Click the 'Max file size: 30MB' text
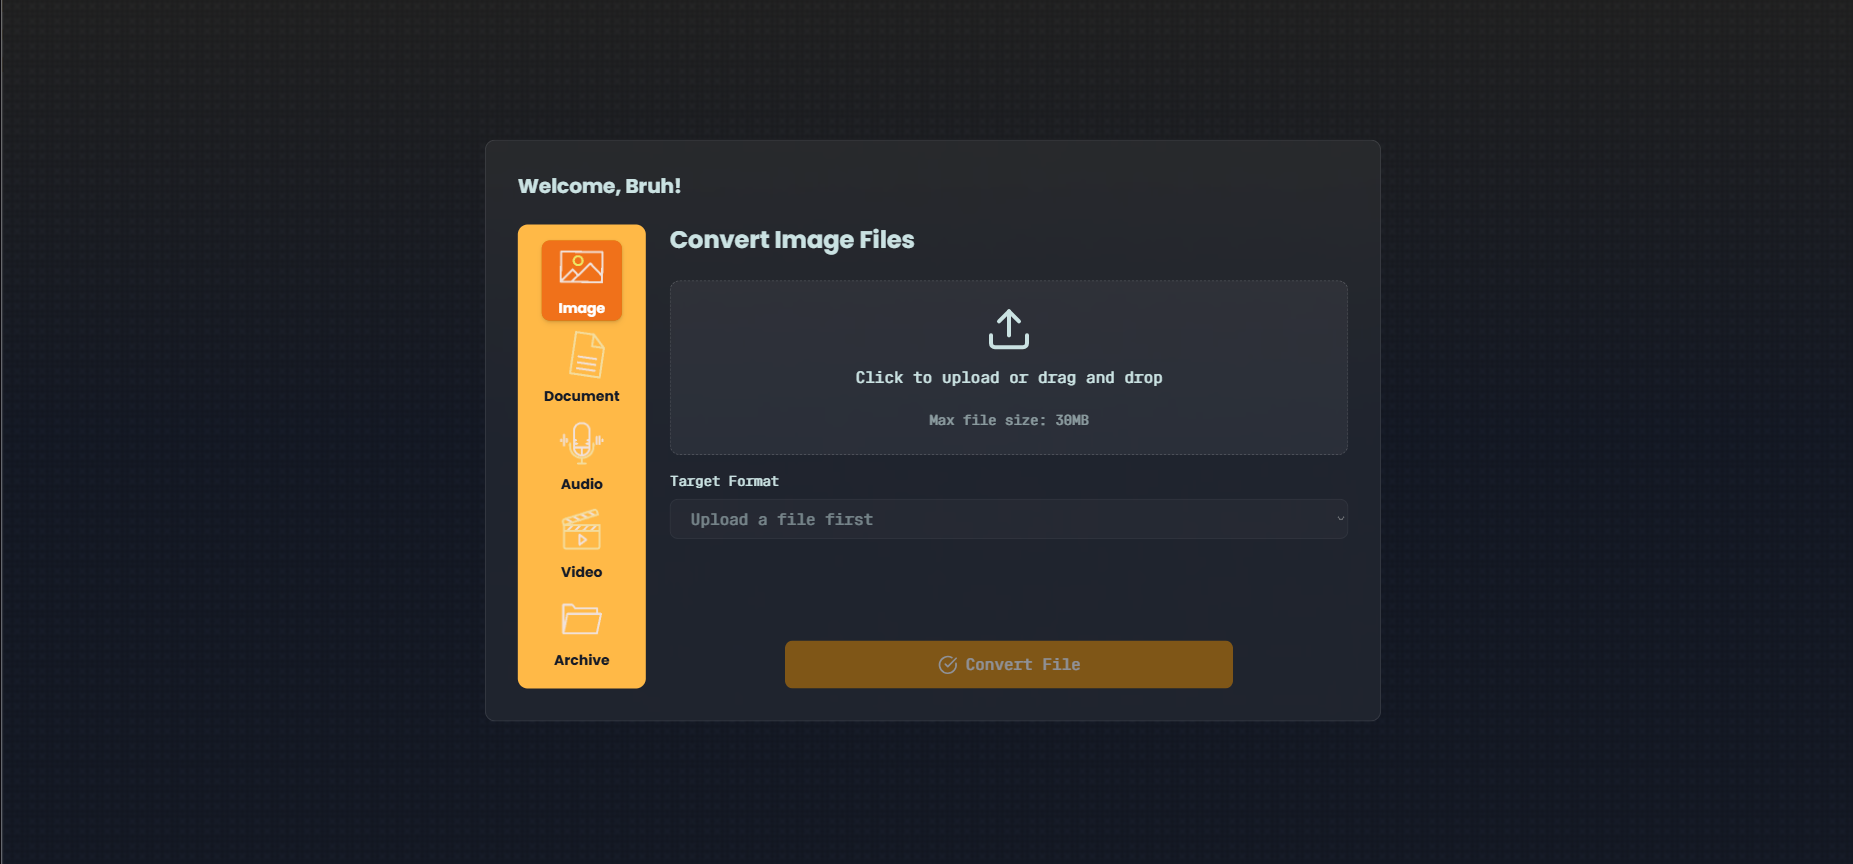Screen dimensions: 1853x864 tap(1008, 421)
